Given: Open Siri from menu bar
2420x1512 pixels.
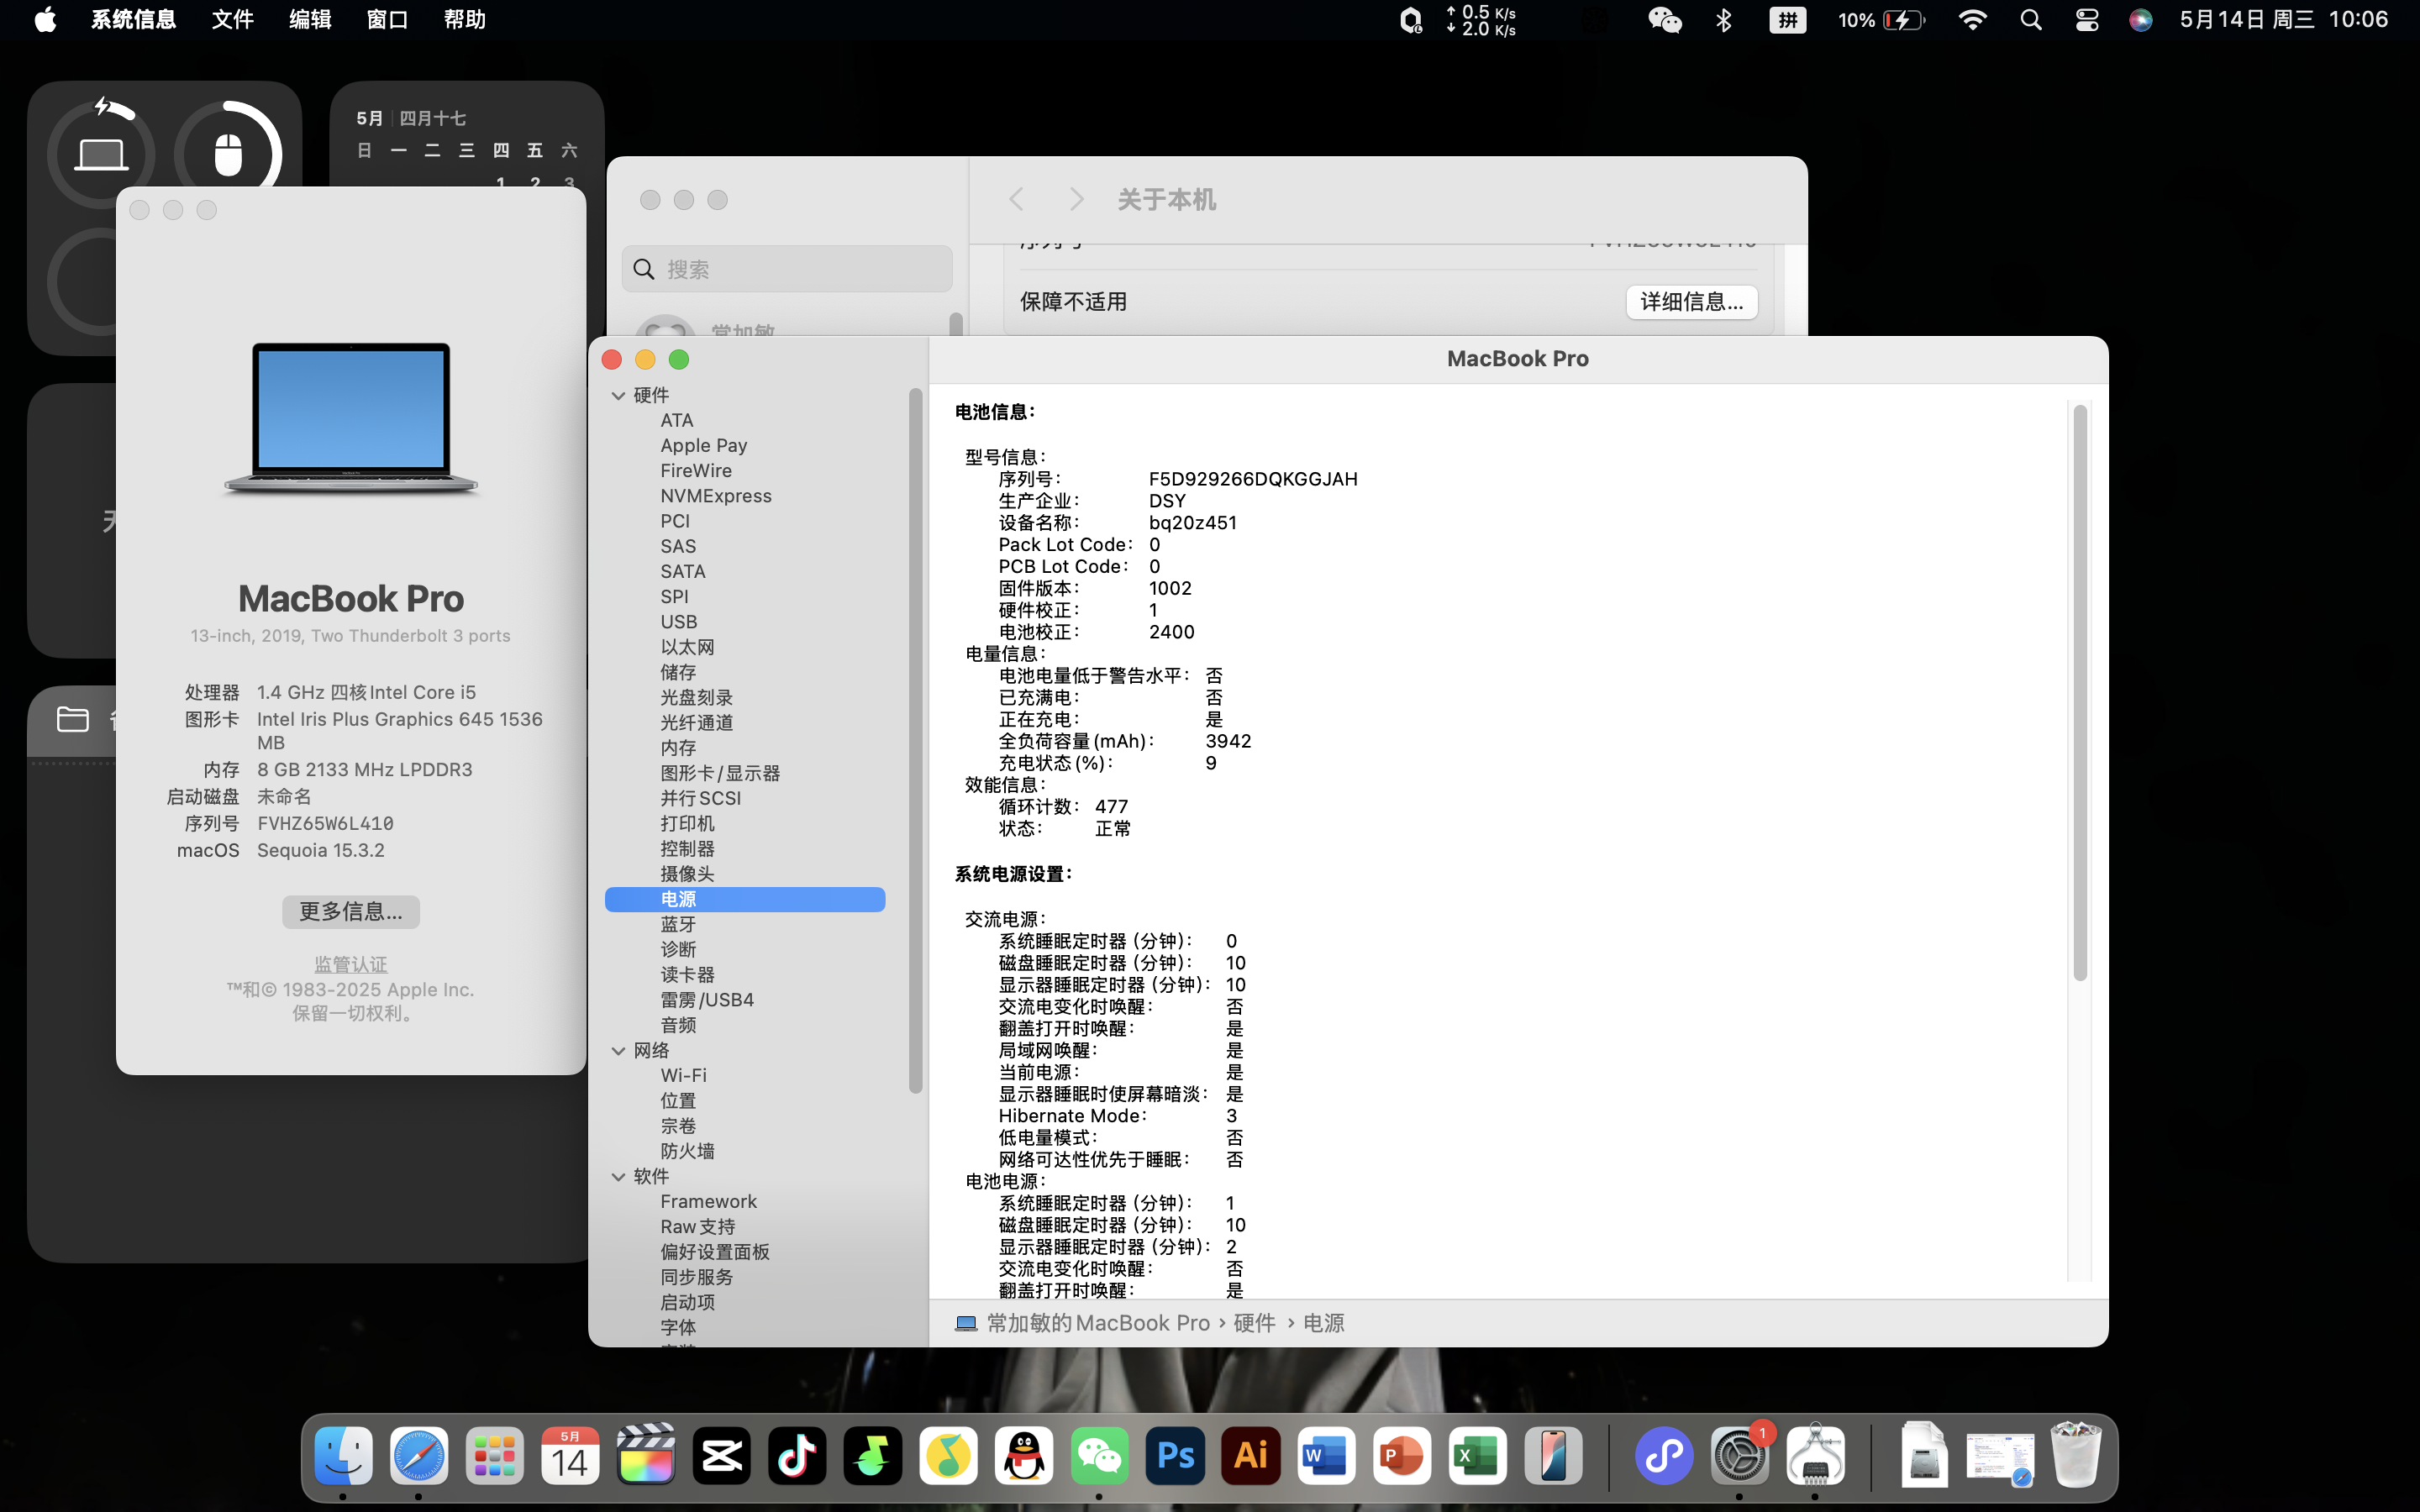Looking at the screenshot, I should click(x=2140, y=20).
